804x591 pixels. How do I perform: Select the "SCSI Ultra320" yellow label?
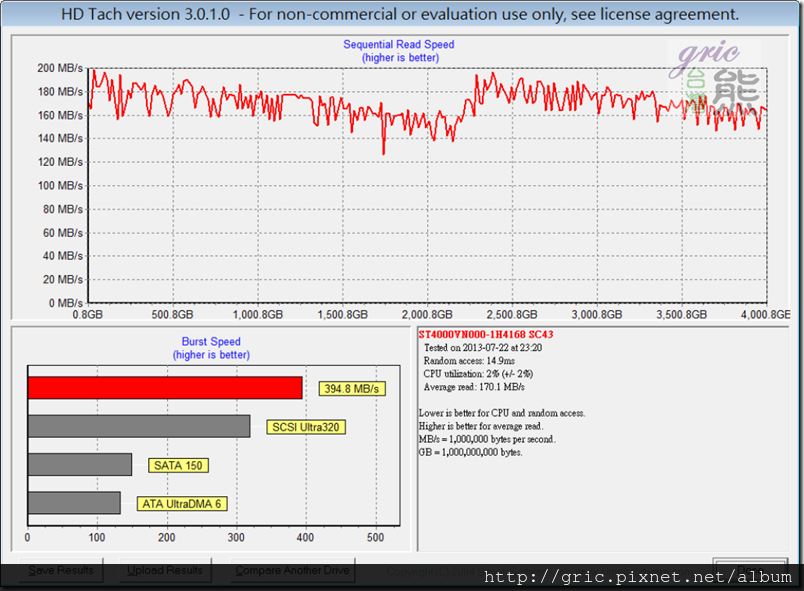[x=306, y=427]
